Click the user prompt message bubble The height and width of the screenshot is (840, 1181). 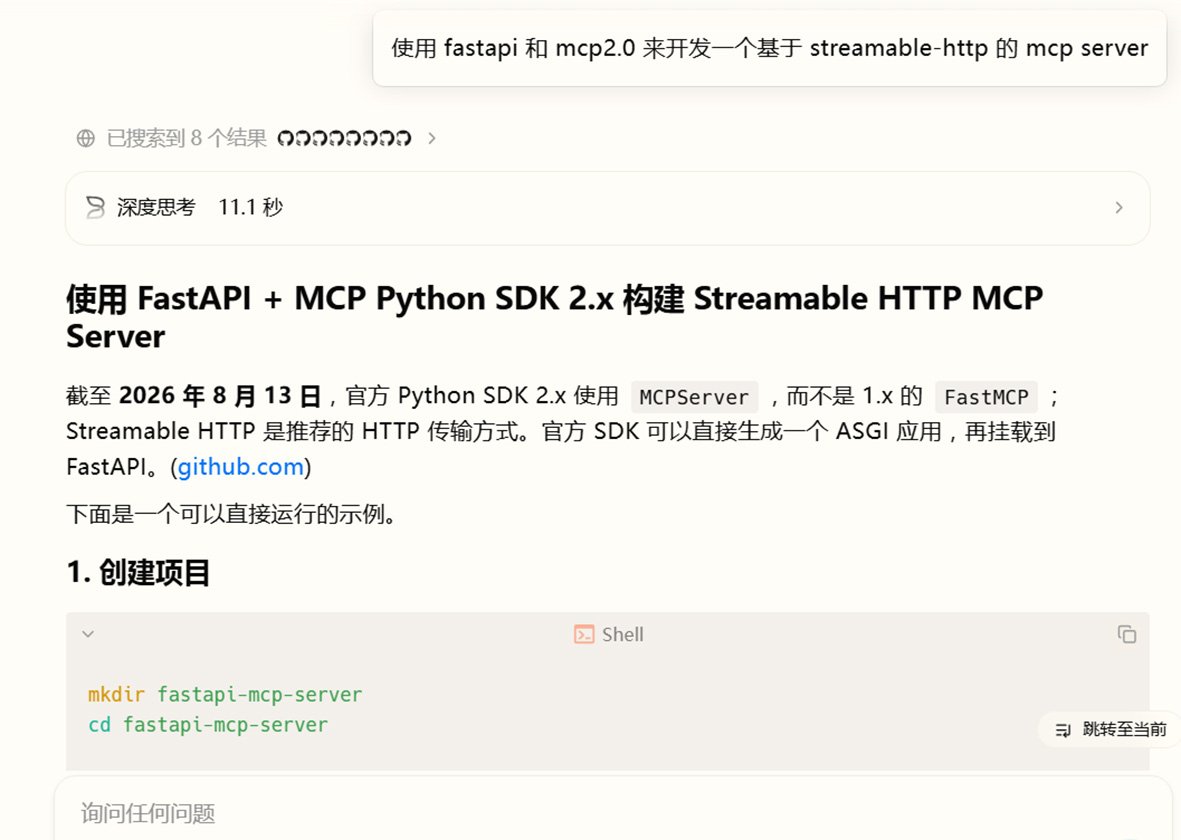pyautogui.click(x=769, y=48)
